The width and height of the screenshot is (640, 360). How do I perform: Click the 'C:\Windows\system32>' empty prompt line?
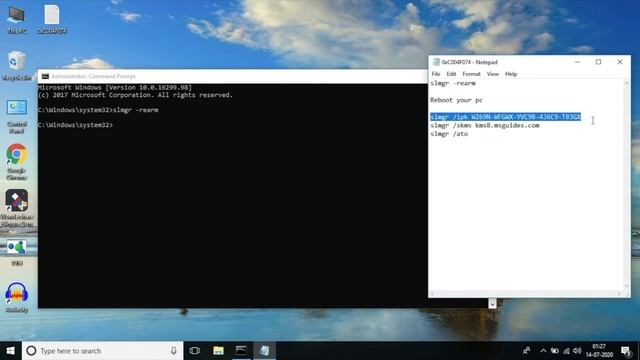(75, 125)
